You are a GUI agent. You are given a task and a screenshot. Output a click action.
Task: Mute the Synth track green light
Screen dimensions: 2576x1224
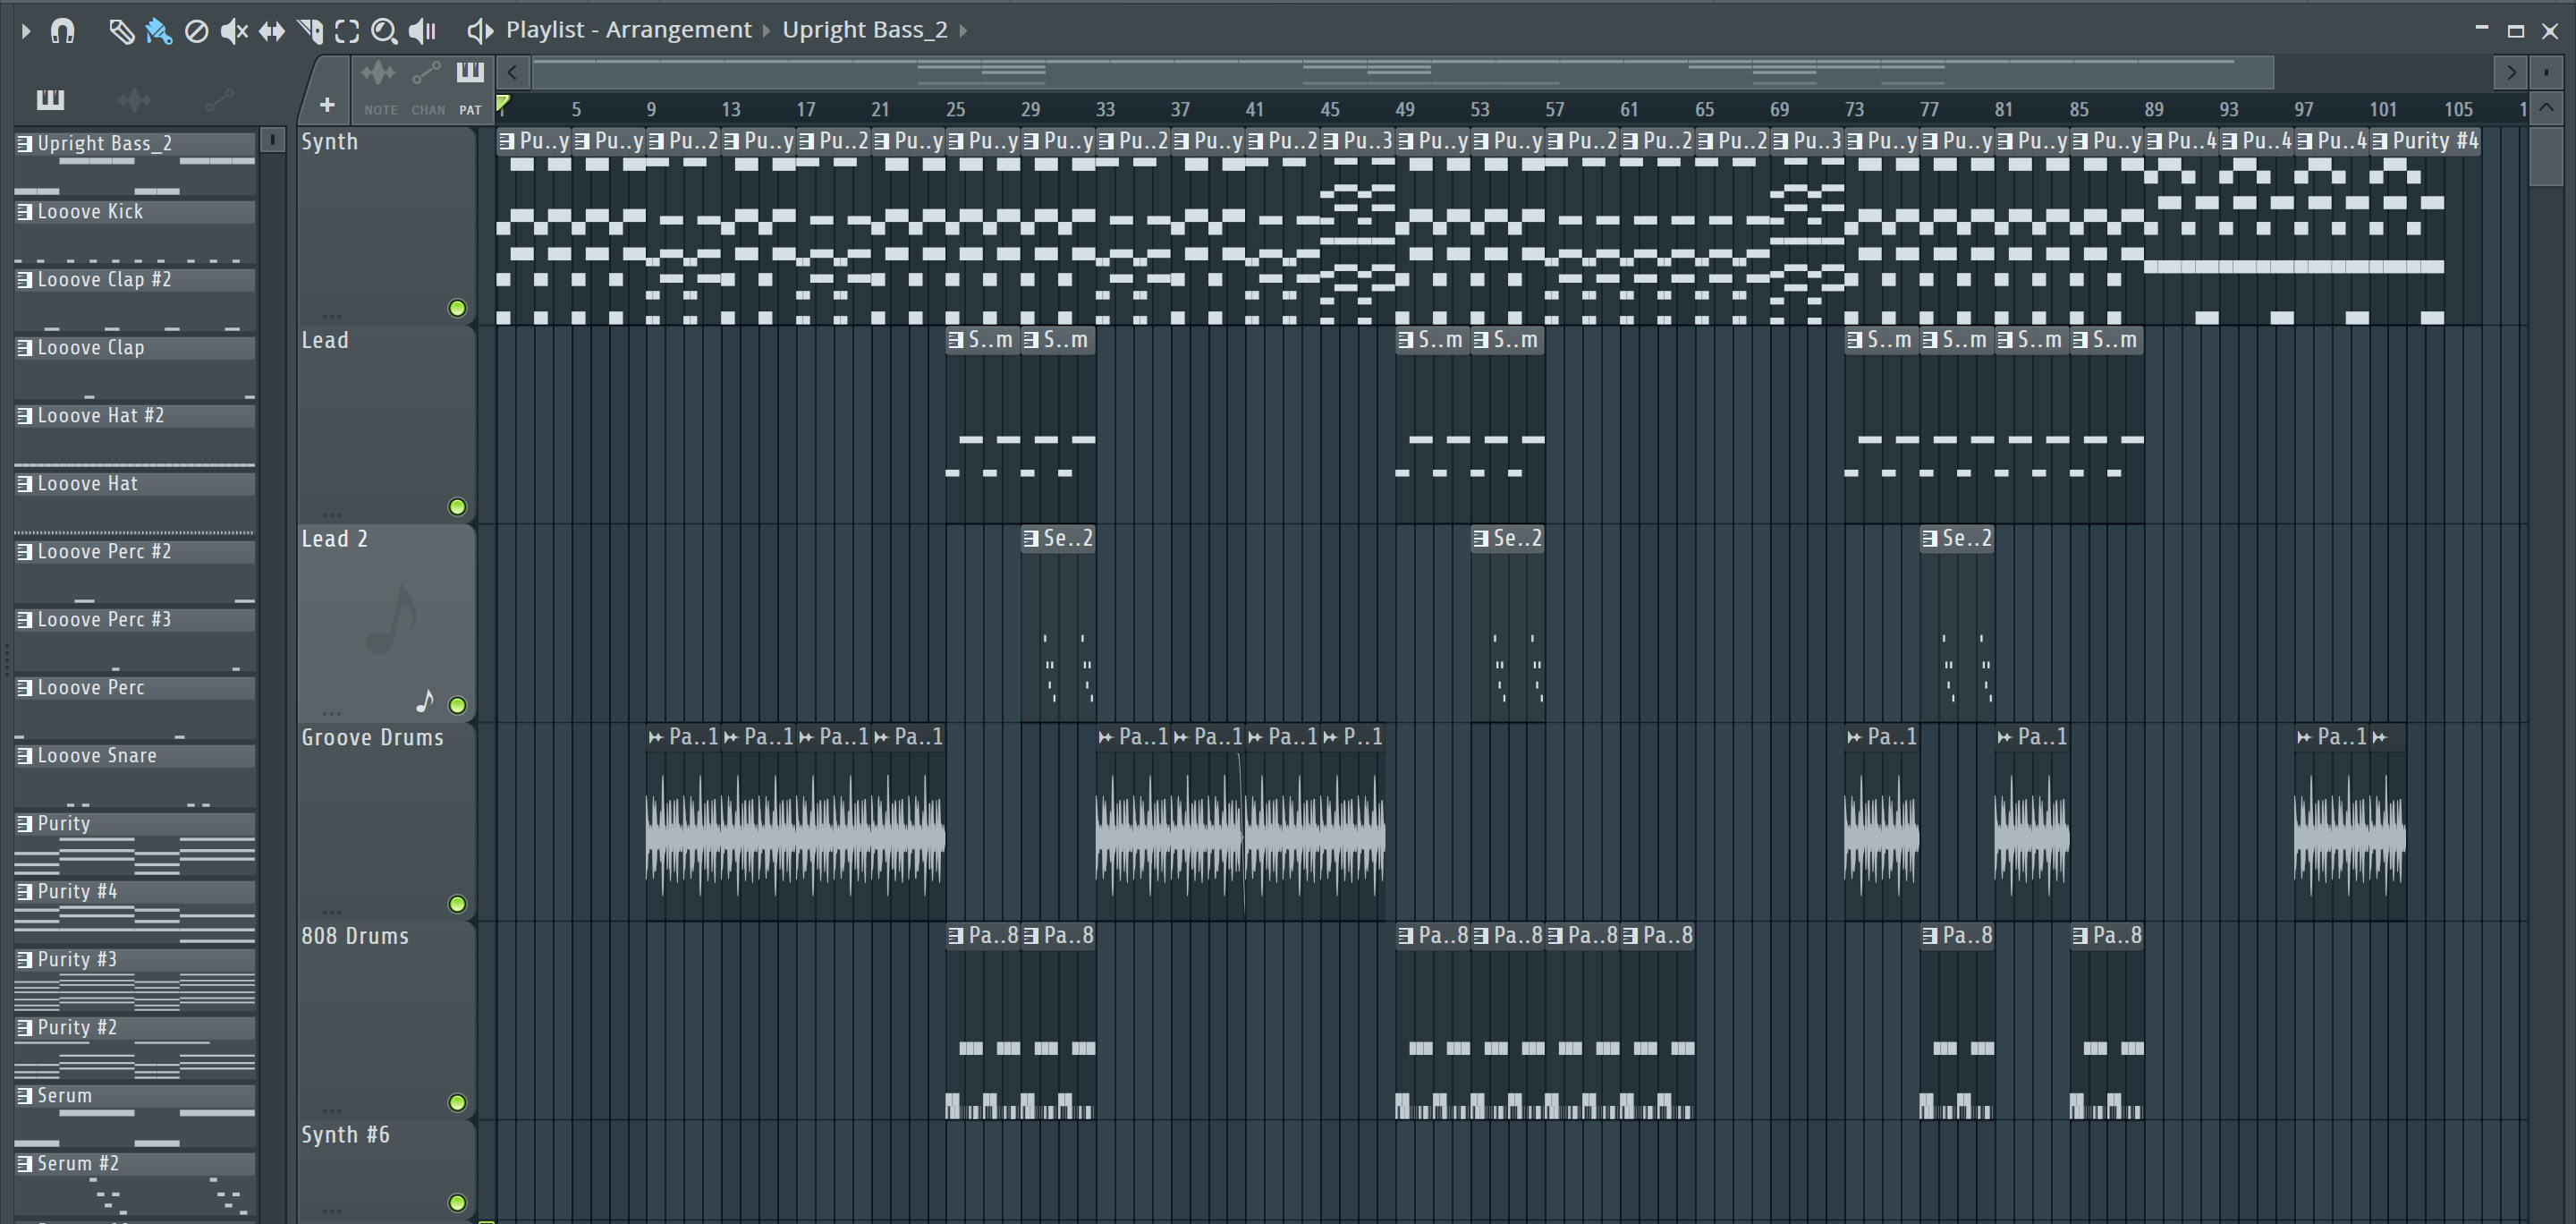(457, 308)
